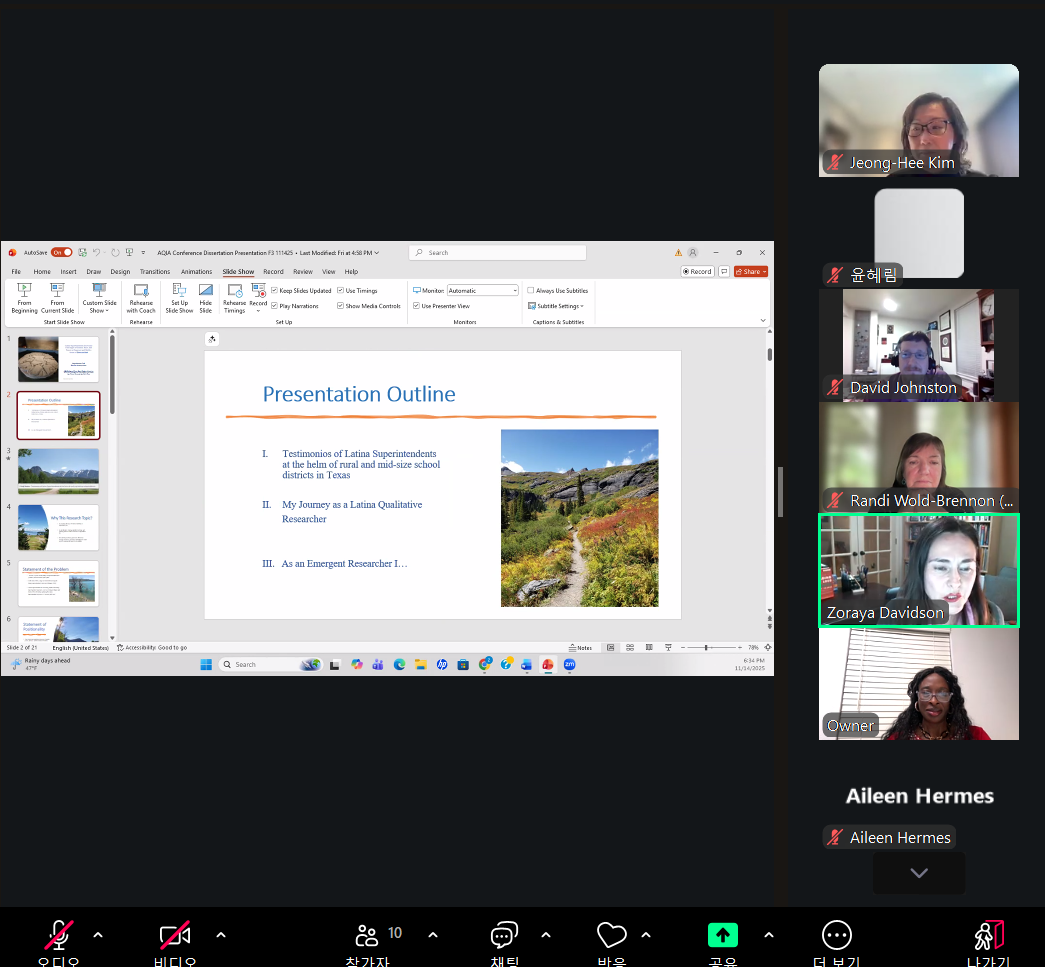Toggle AutoSave switch
Screen dimensions: 1045x967
[x=61, y=253]
